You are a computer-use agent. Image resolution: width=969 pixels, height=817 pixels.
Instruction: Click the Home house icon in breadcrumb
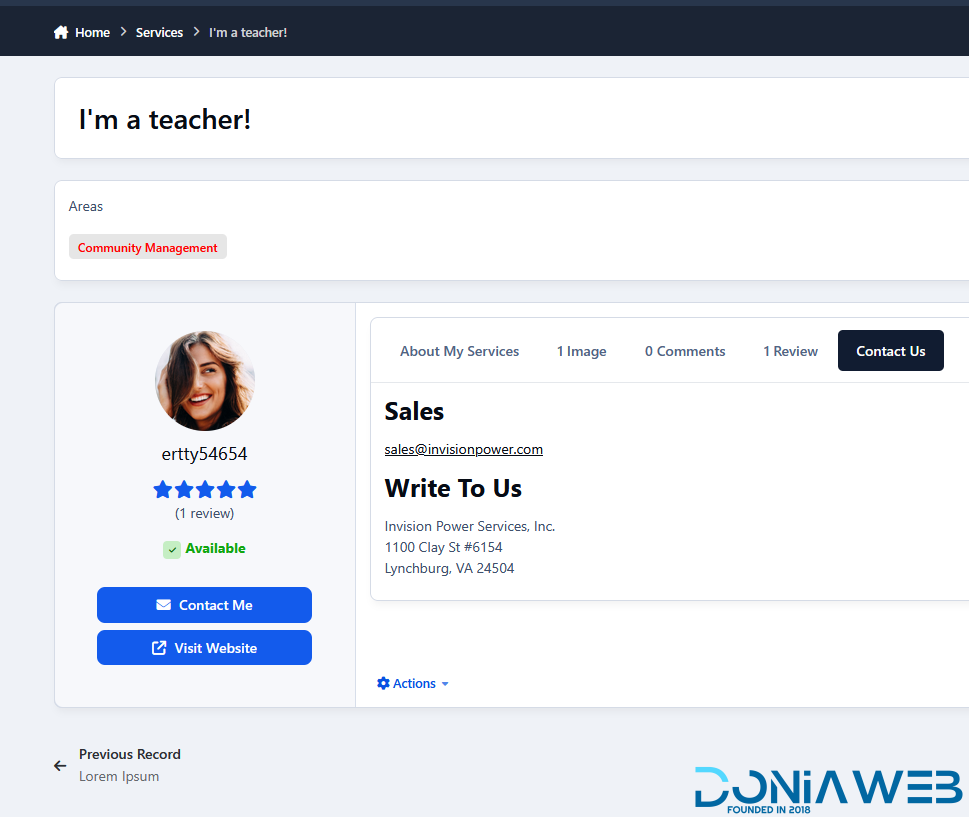pyautogui.click(x=61, y=33)
